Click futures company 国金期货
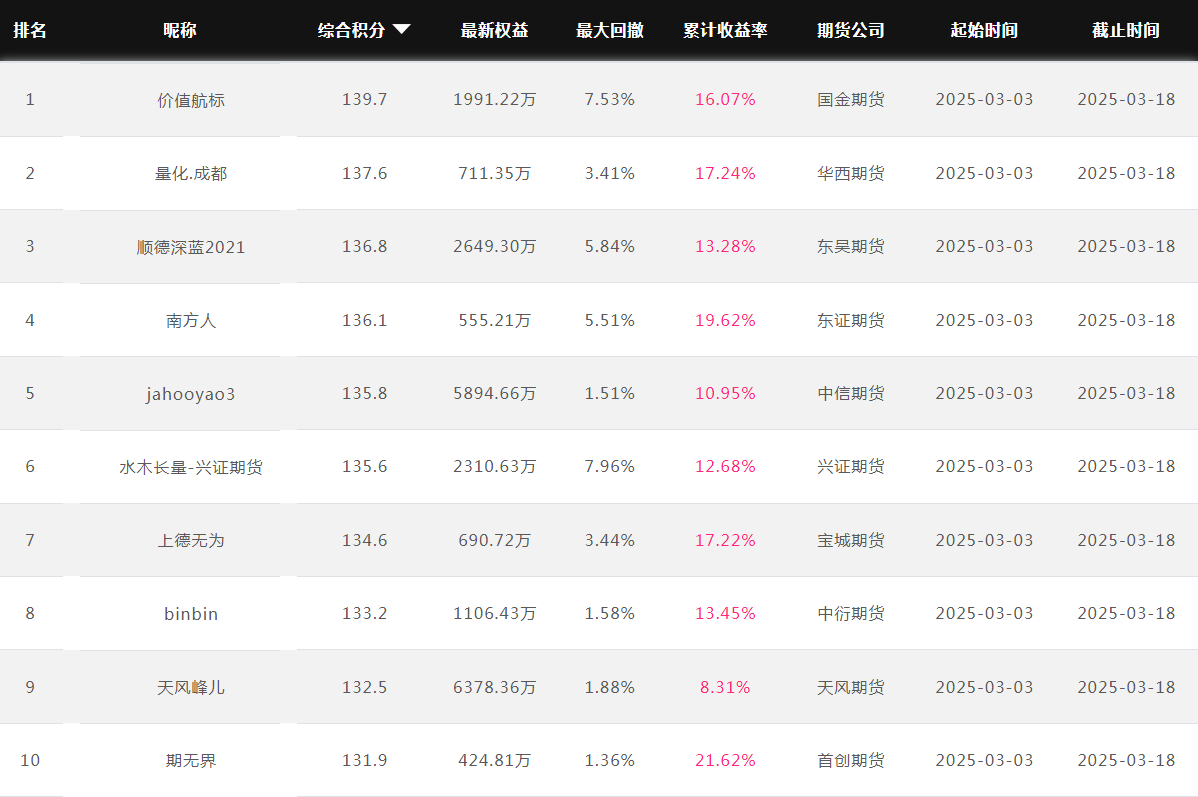This screenshot has height=797, width=1198. 850,99
